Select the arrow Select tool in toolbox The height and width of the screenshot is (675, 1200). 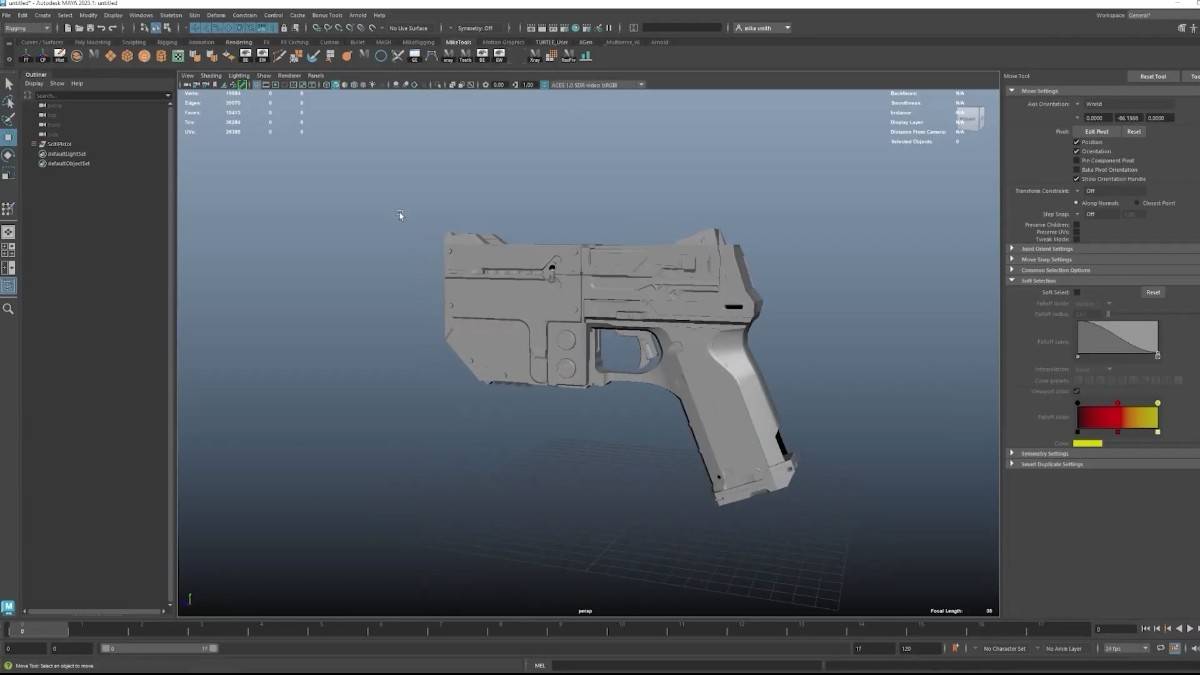8,84
